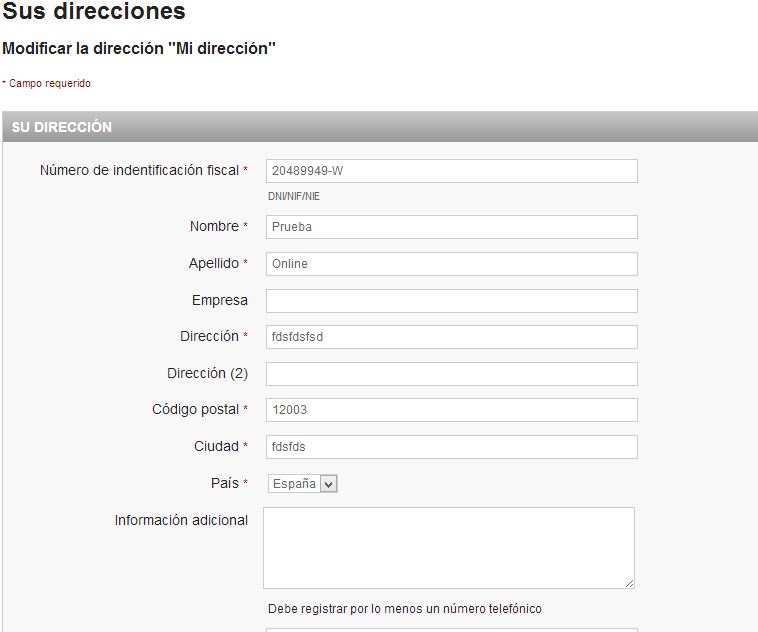This screenshot has width=758, height=632.
Task: Click the fiscal ID field containing 20489949-W
Action: (451, 171)
